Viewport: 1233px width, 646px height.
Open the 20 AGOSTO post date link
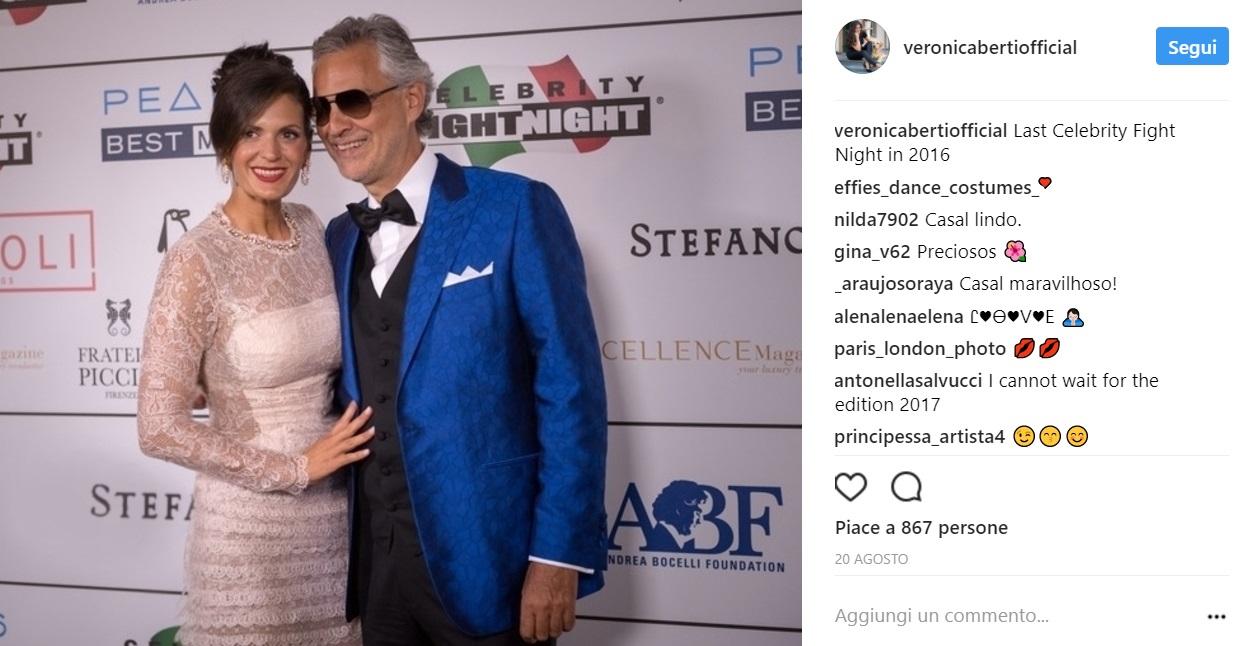tap(871, 559)
